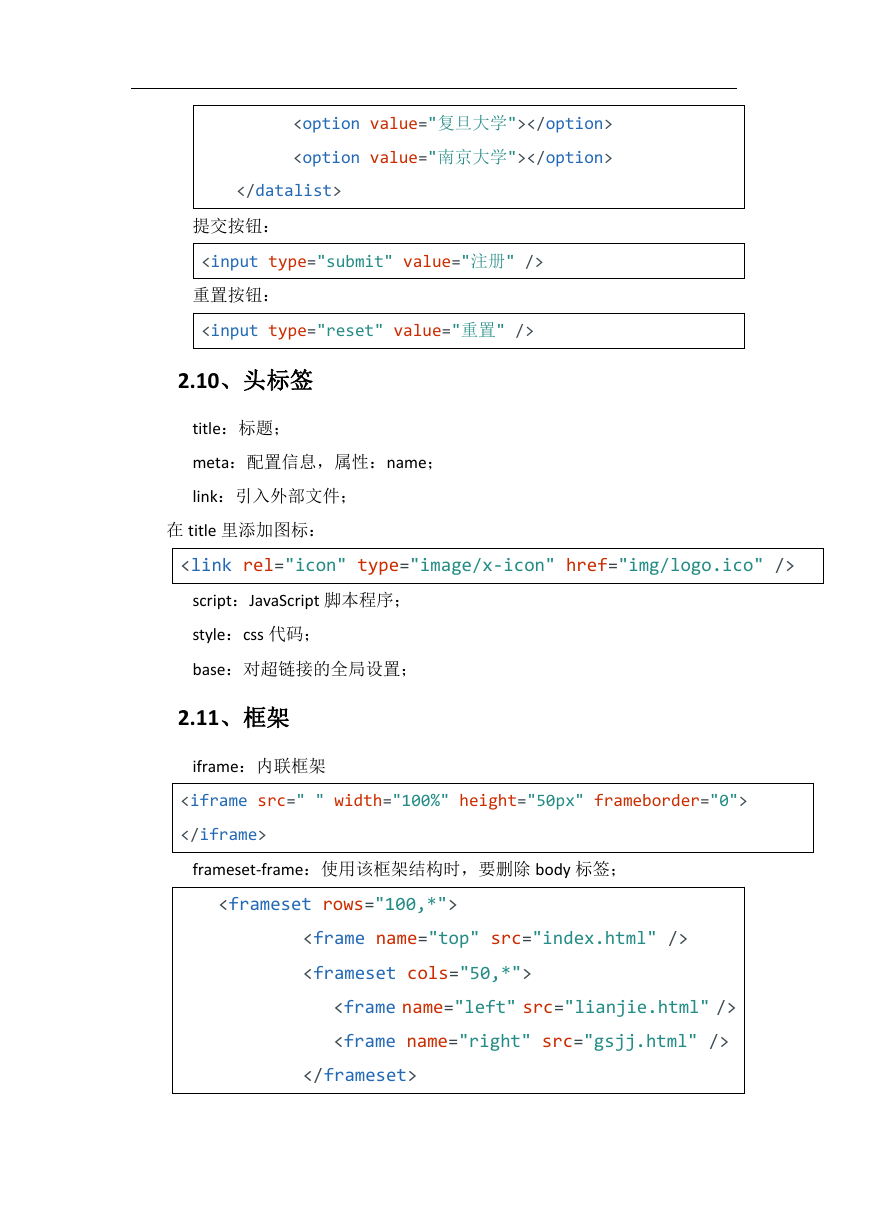Viewport: 869px width, 1228px height.
Task: Click the closing </iframe> tag
Action: [x=224, y=835]
